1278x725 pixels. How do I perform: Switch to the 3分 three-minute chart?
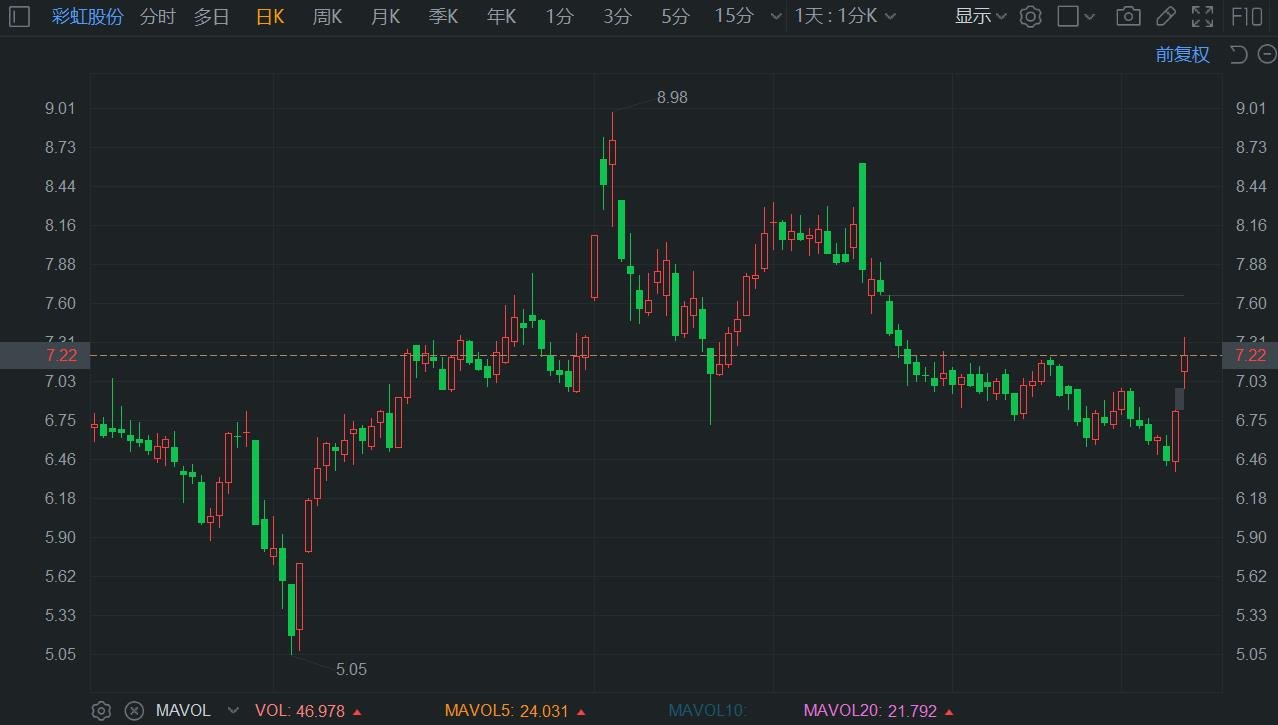[618, 16]
